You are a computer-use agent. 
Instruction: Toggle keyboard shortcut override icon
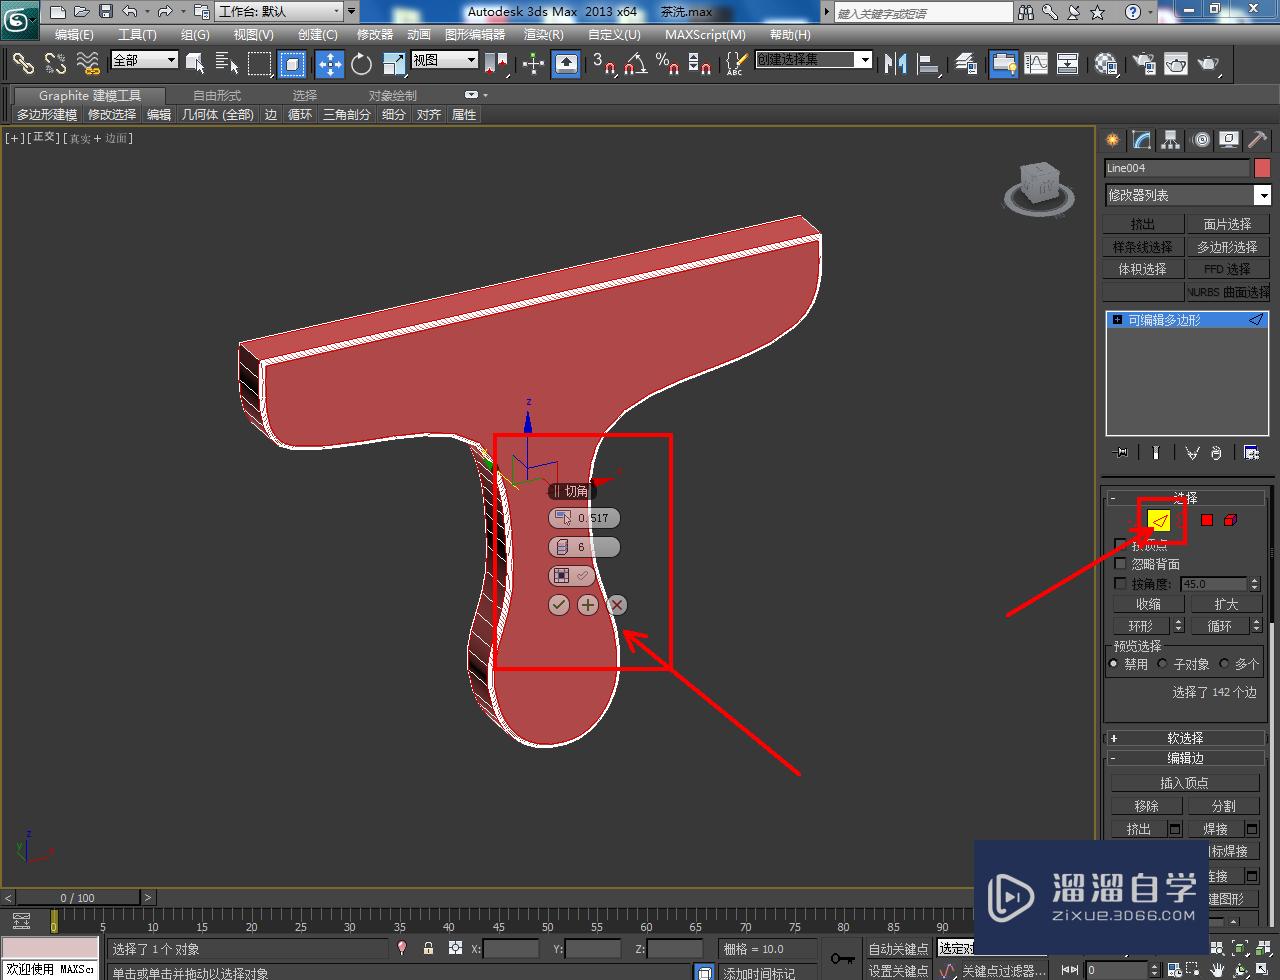(x=566, y=64)
